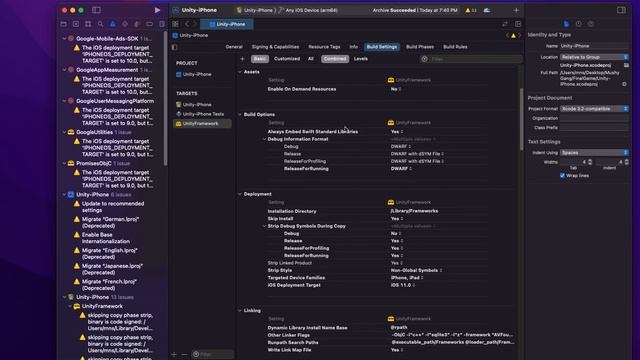This screenshot has height=360, width=640.
Task: Click the build settings scrollbar
Action: pos(521,118)
